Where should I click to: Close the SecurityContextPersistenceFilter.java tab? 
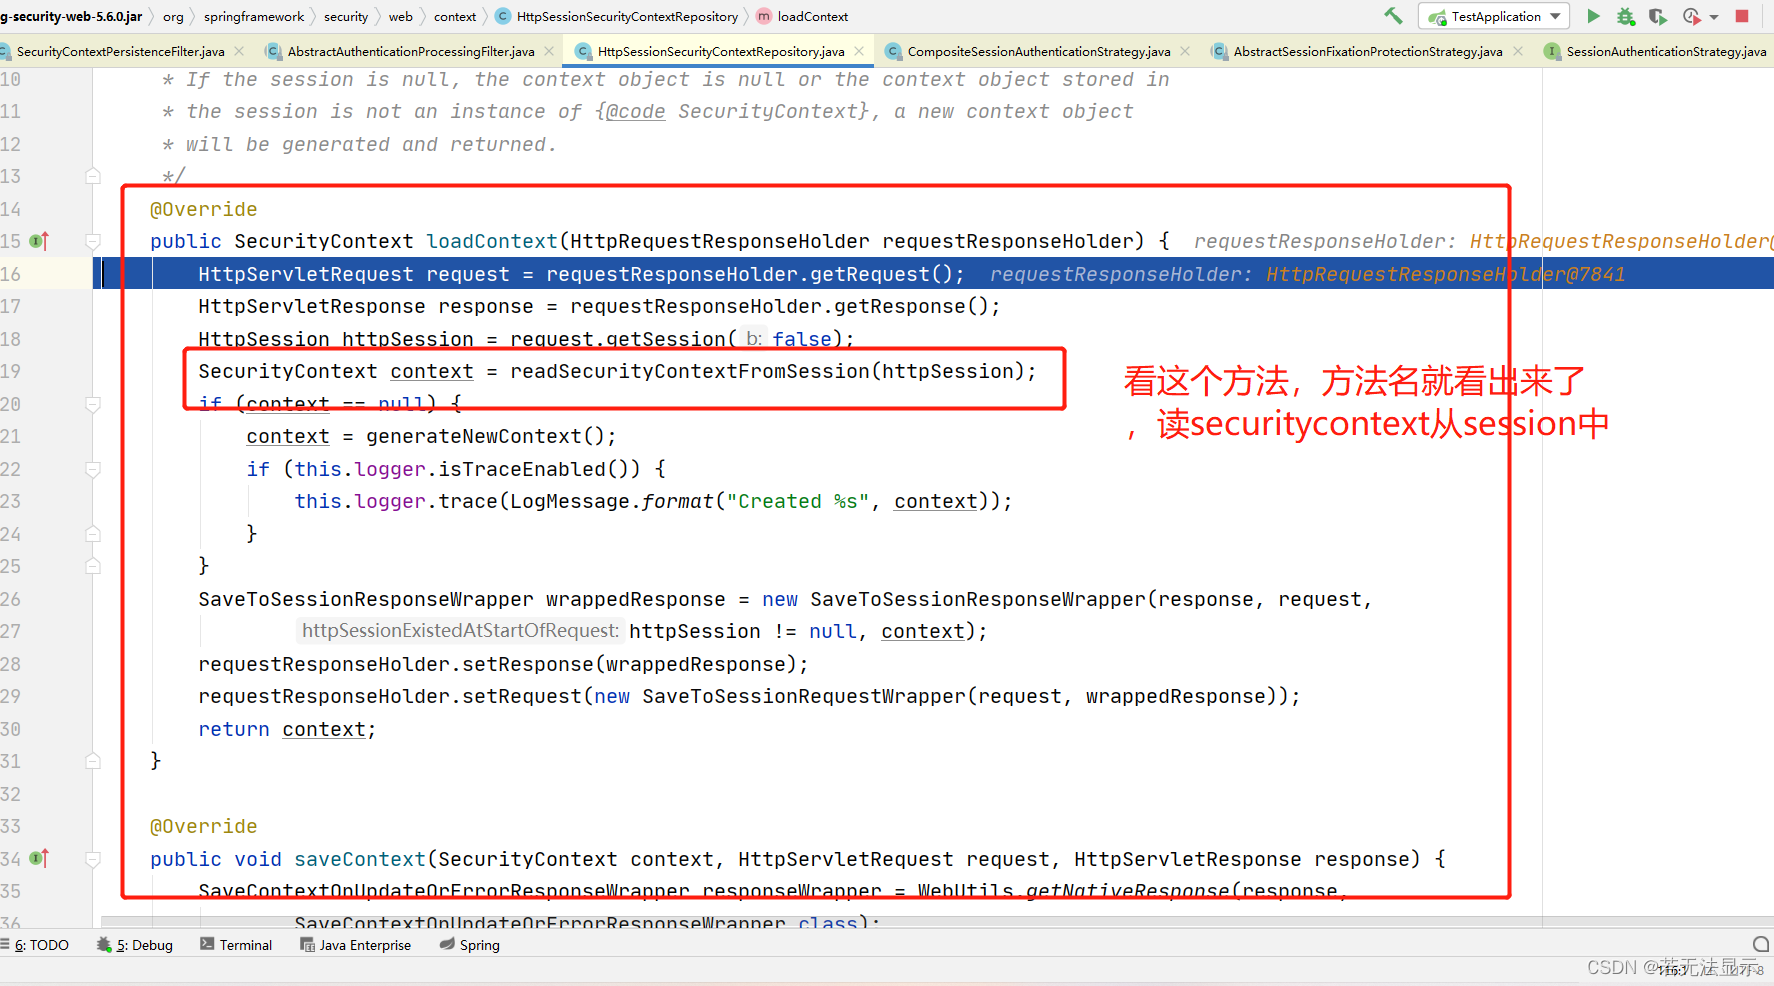[x=239, y=51]
